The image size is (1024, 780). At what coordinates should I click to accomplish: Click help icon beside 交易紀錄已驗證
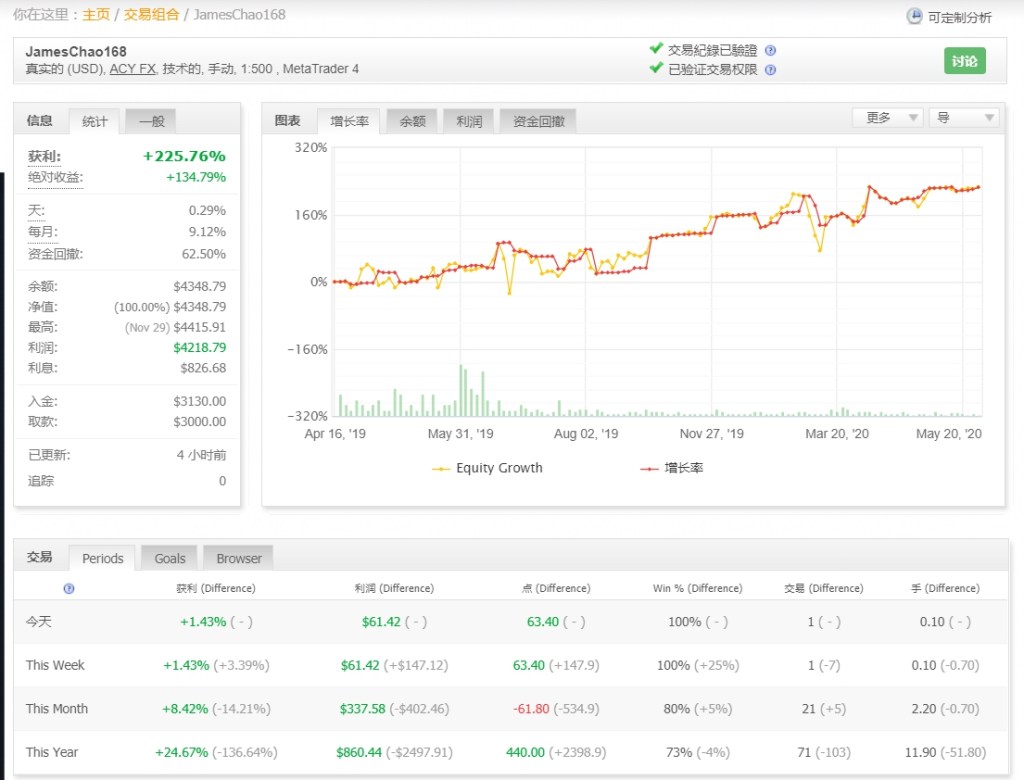click(x=770, y=50)
